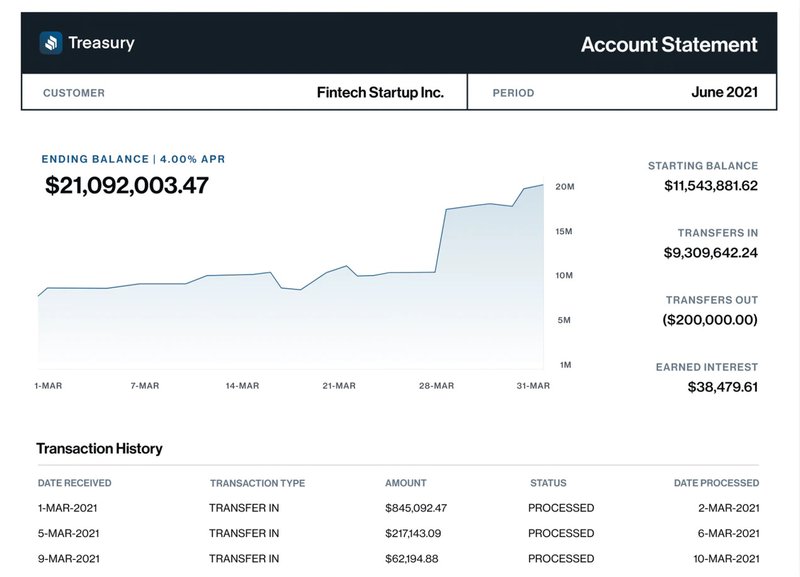Select date received 5-MAR-2021

[x=68, y=534]
